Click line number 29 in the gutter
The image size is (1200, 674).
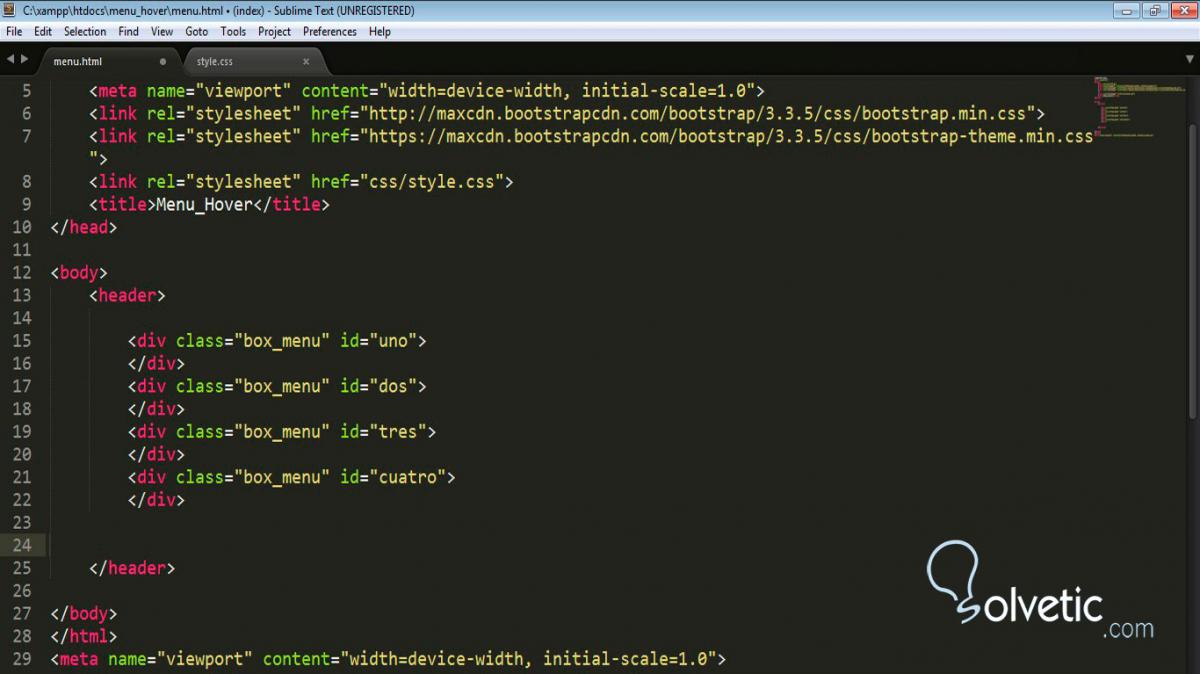click(22, 659)
